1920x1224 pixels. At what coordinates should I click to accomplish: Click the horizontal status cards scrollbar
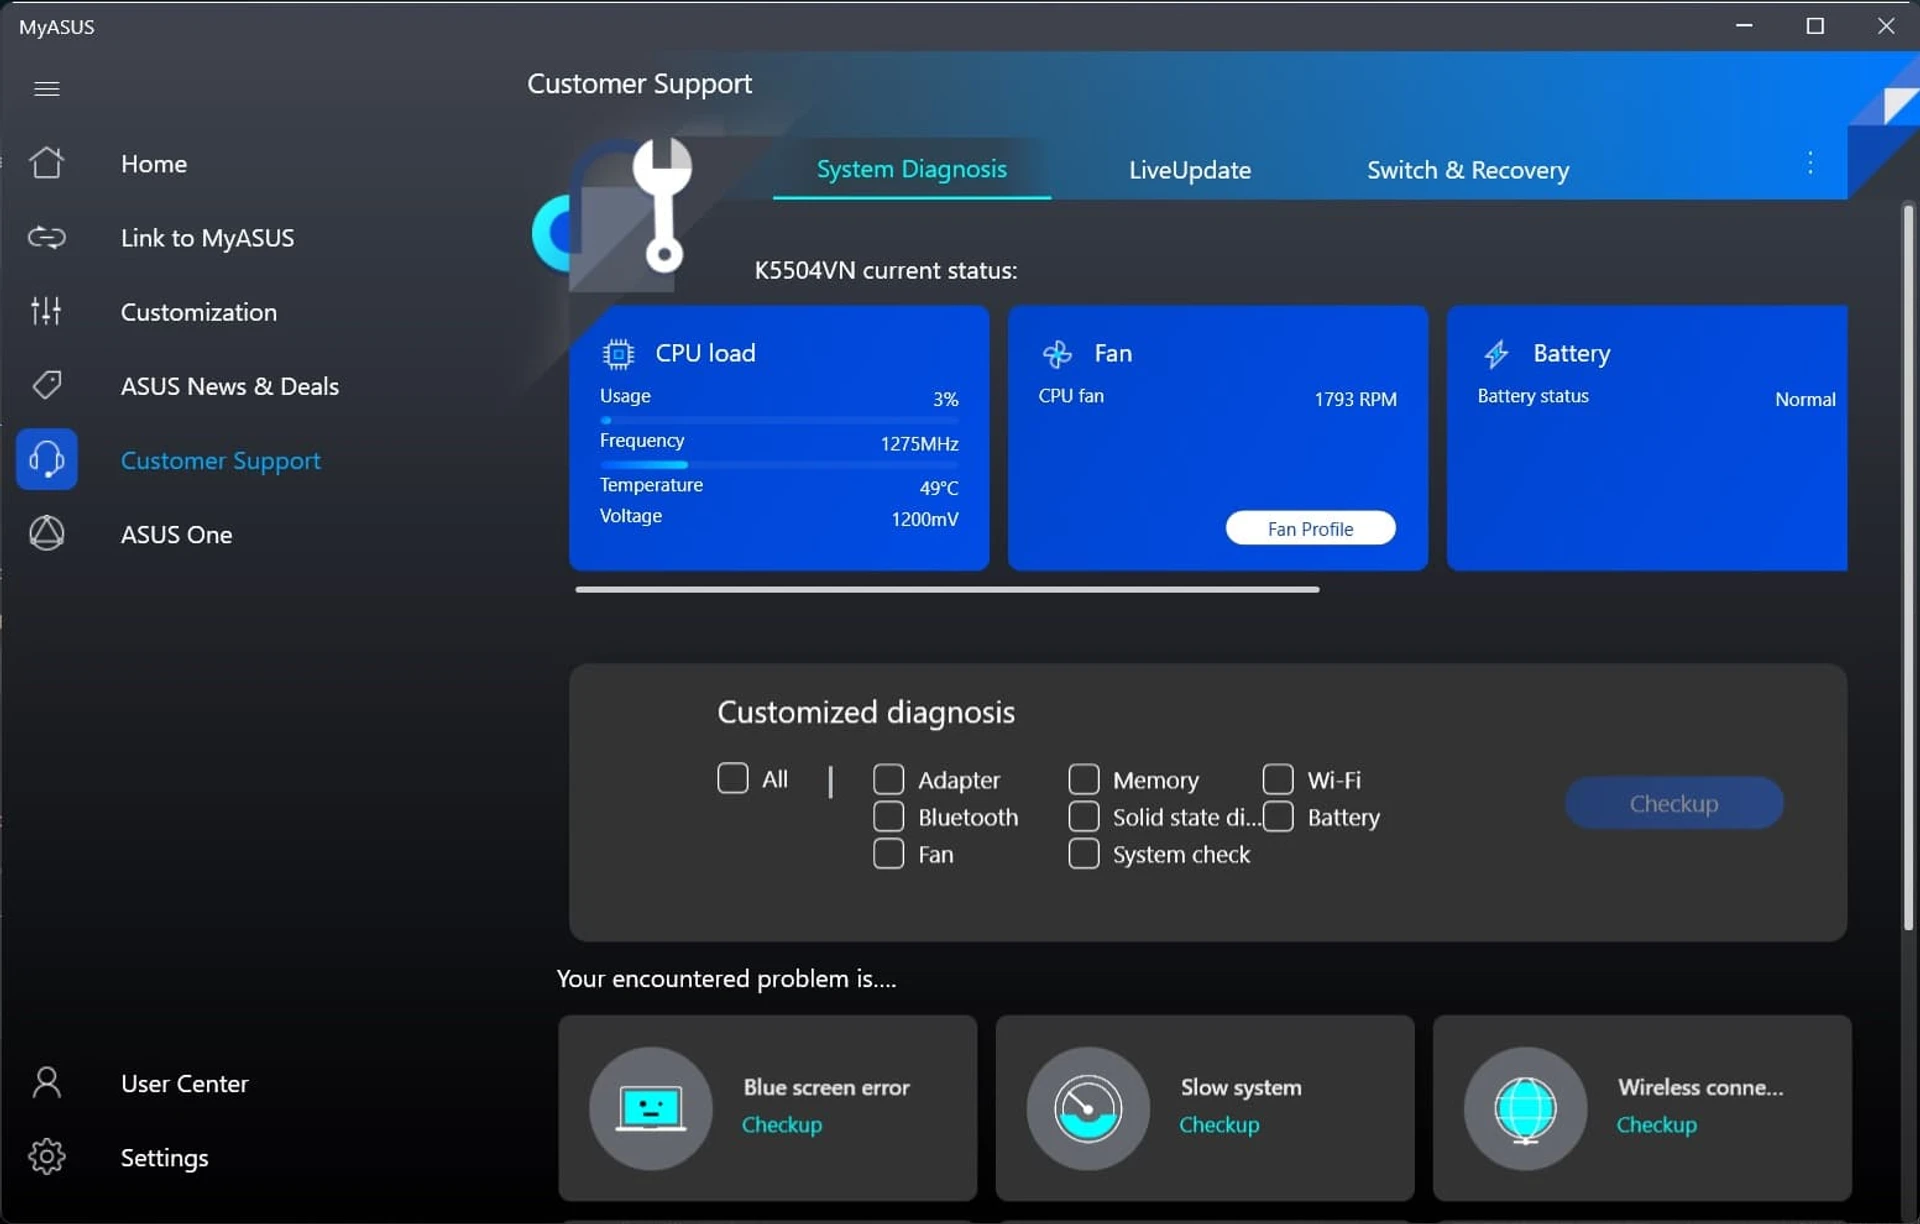tap(947, 589)
